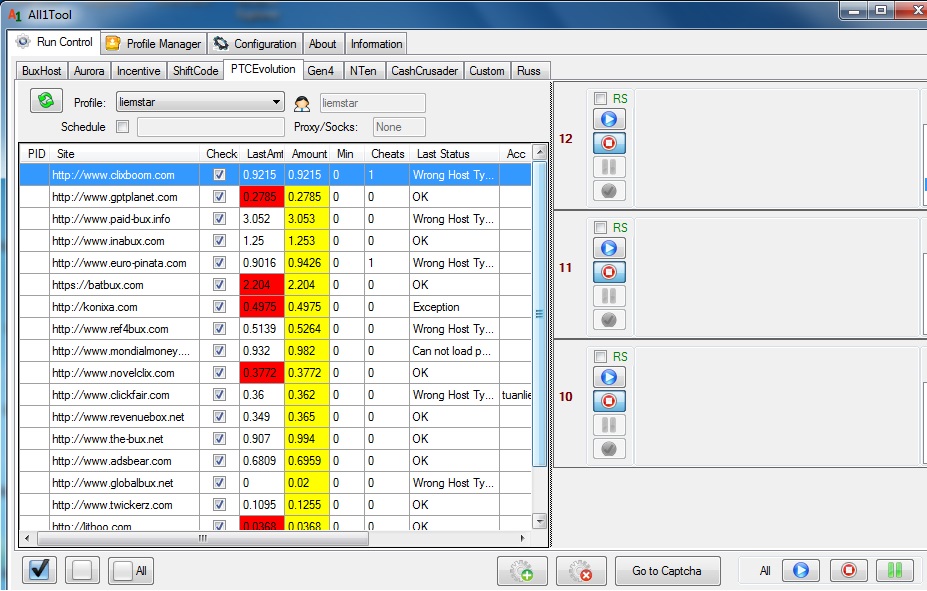927x591 pixels.
Task: Start slot 12 with its play button
Action: (609, 119)
